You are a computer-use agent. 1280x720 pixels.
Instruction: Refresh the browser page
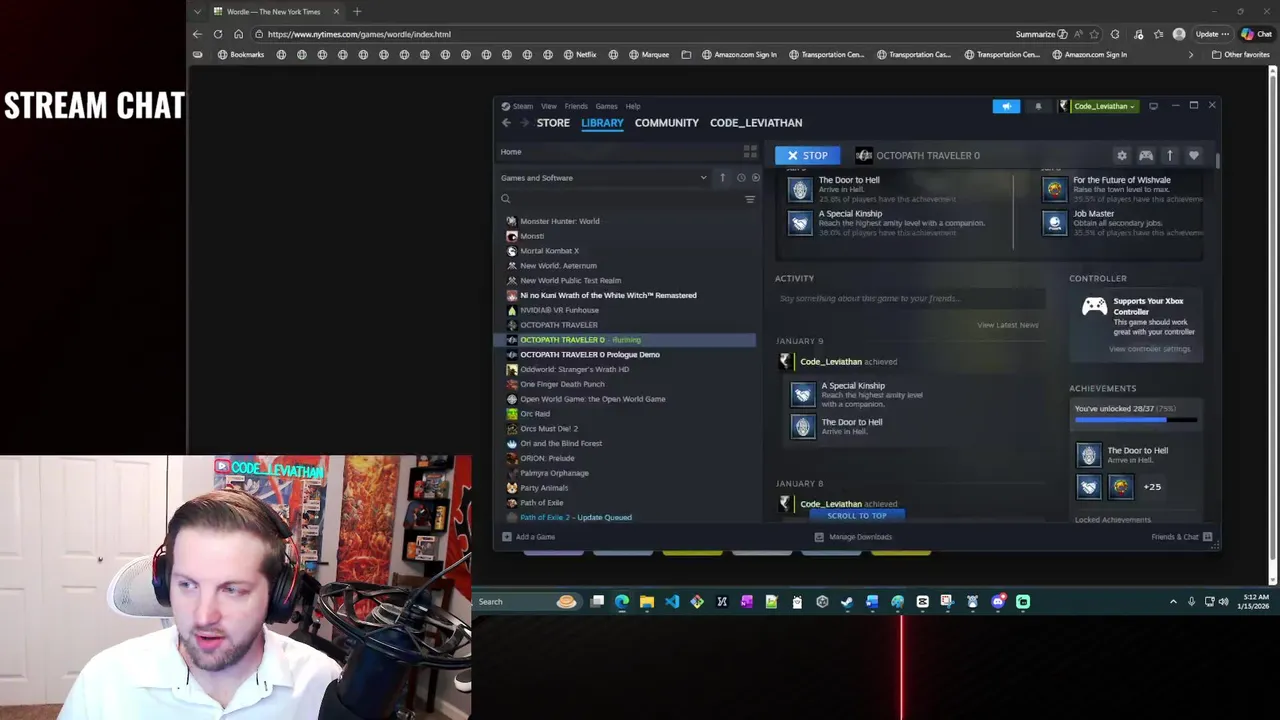pyautogui.click(x=217, y=34)
